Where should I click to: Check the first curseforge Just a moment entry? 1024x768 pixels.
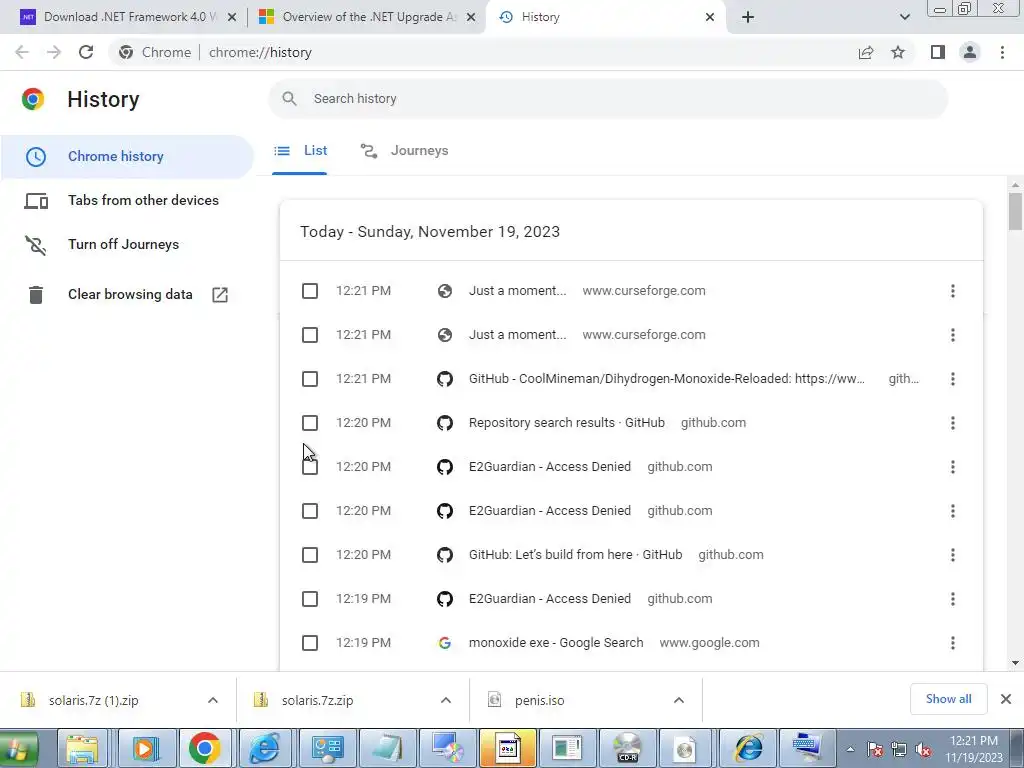310,291
